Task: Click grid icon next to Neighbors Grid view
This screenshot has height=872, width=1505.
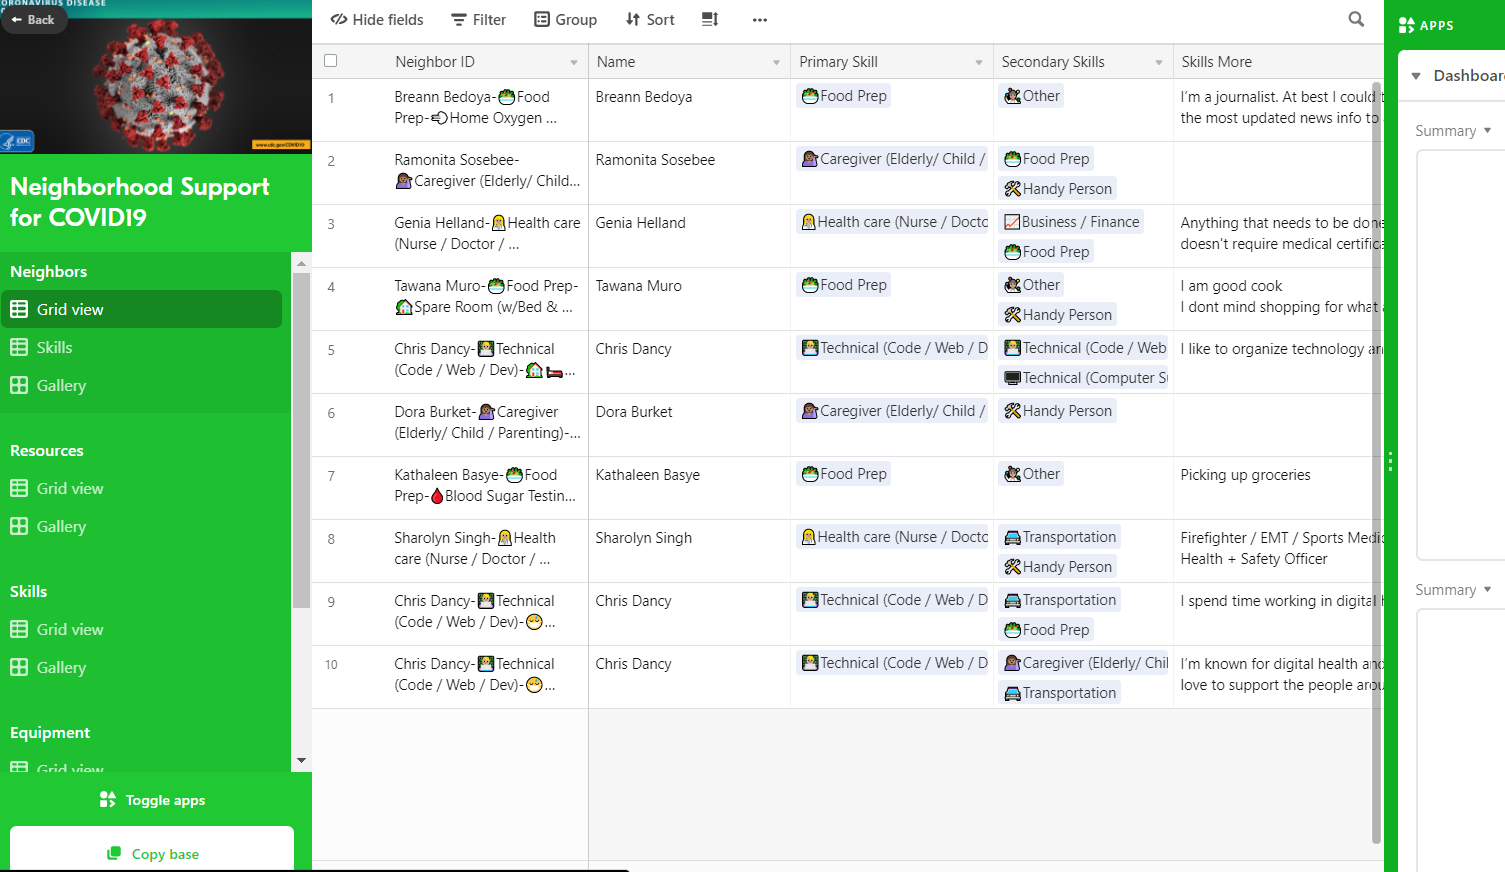Action: [19, 309]
